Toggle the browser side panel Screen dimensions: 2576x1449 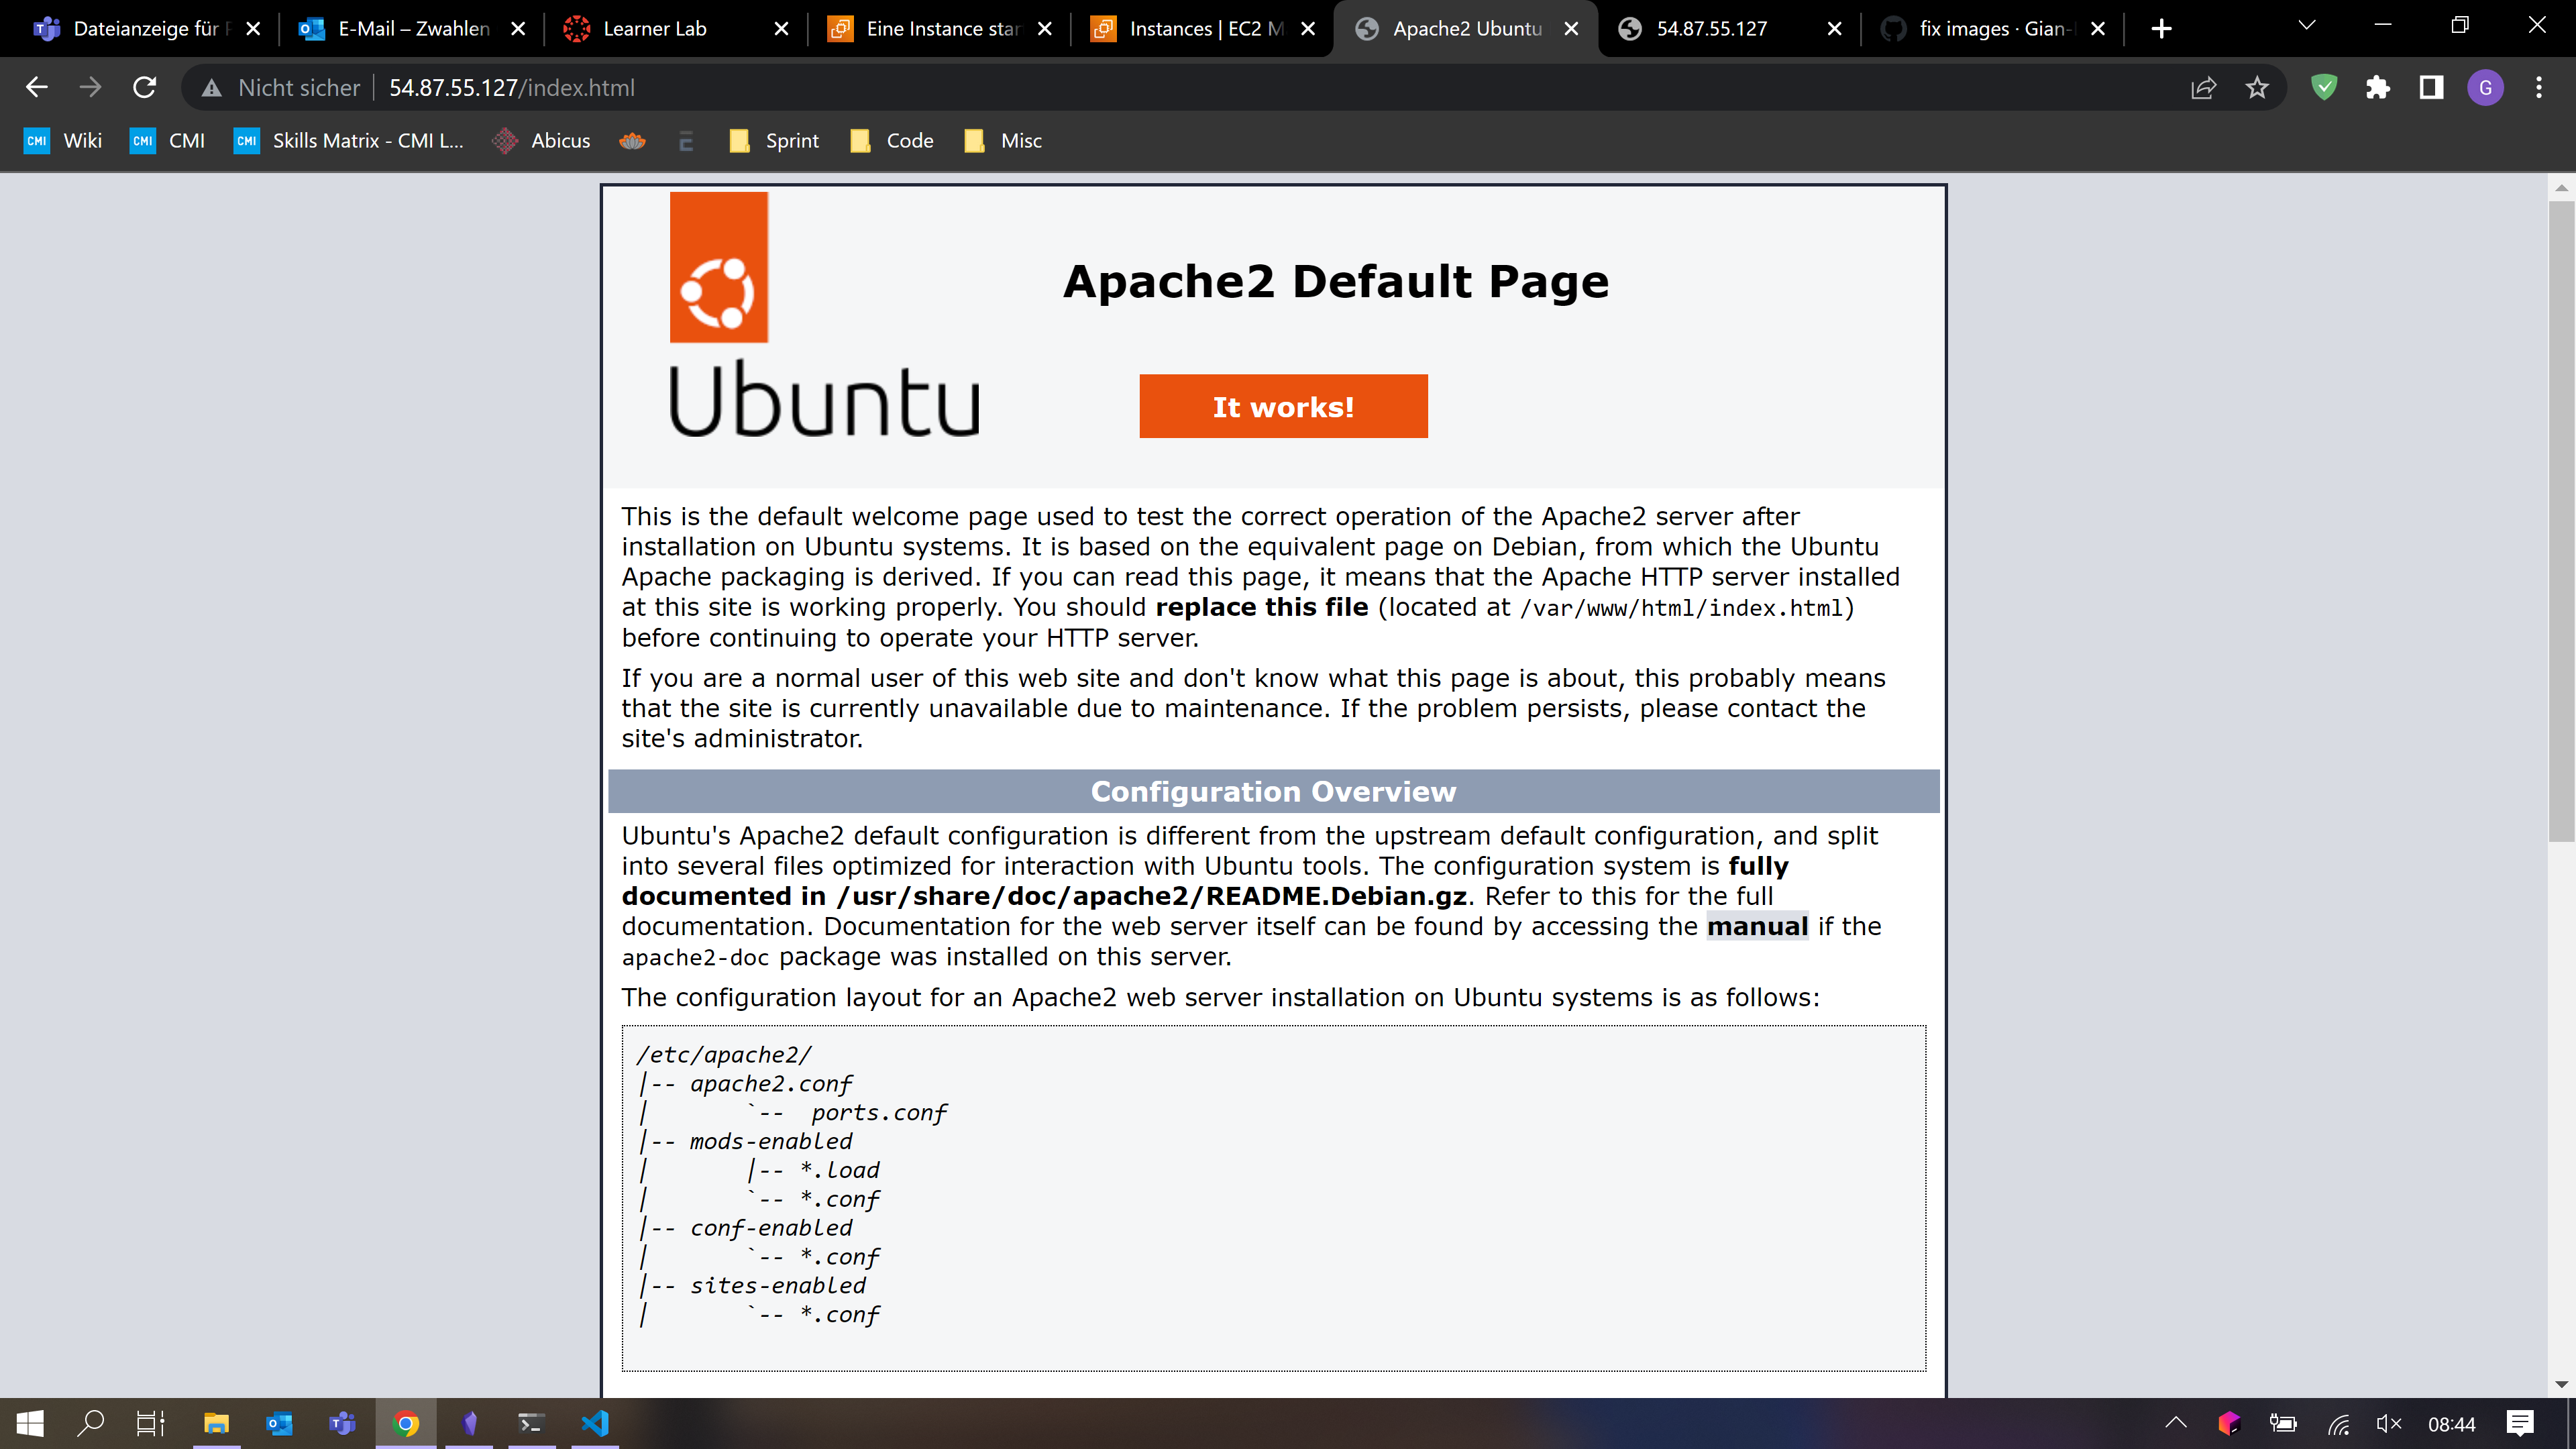(2431, 88)
